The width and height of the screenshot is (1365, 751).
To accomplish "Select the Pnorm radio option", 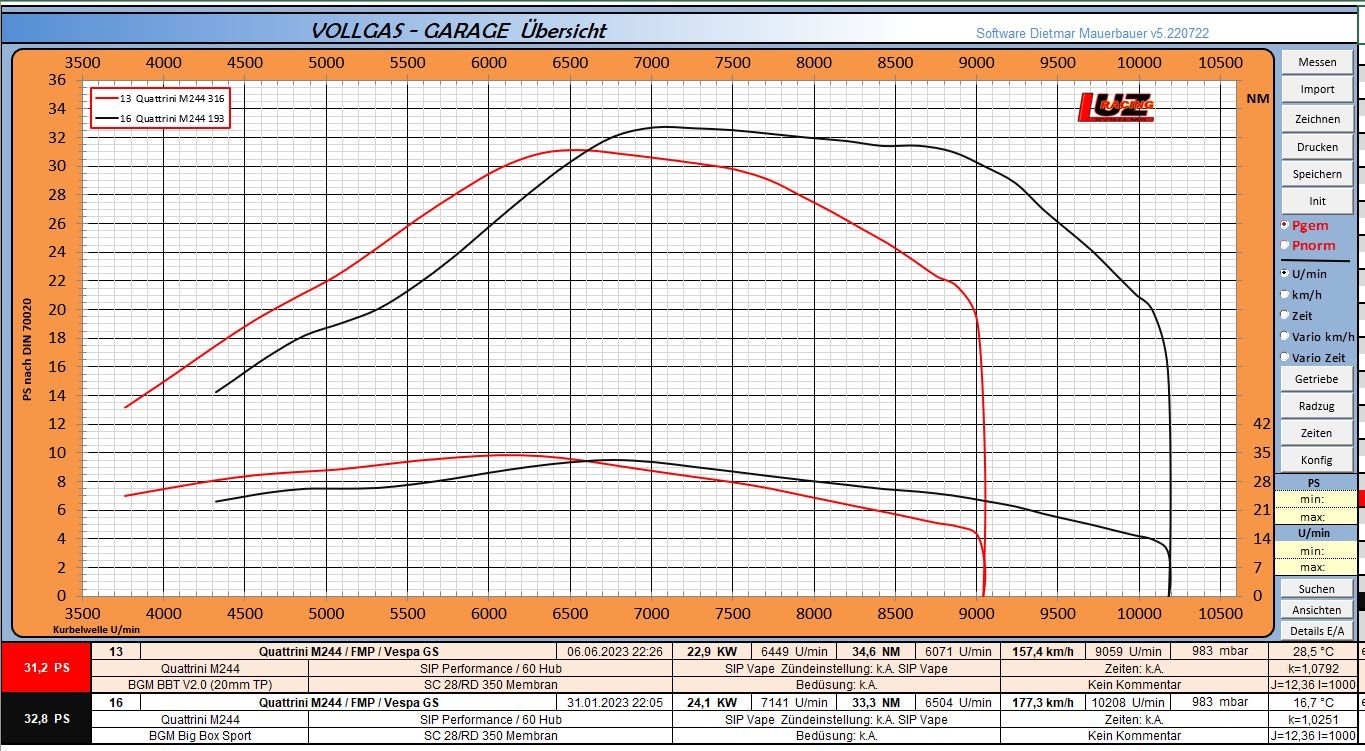I will pos(1285,245).
